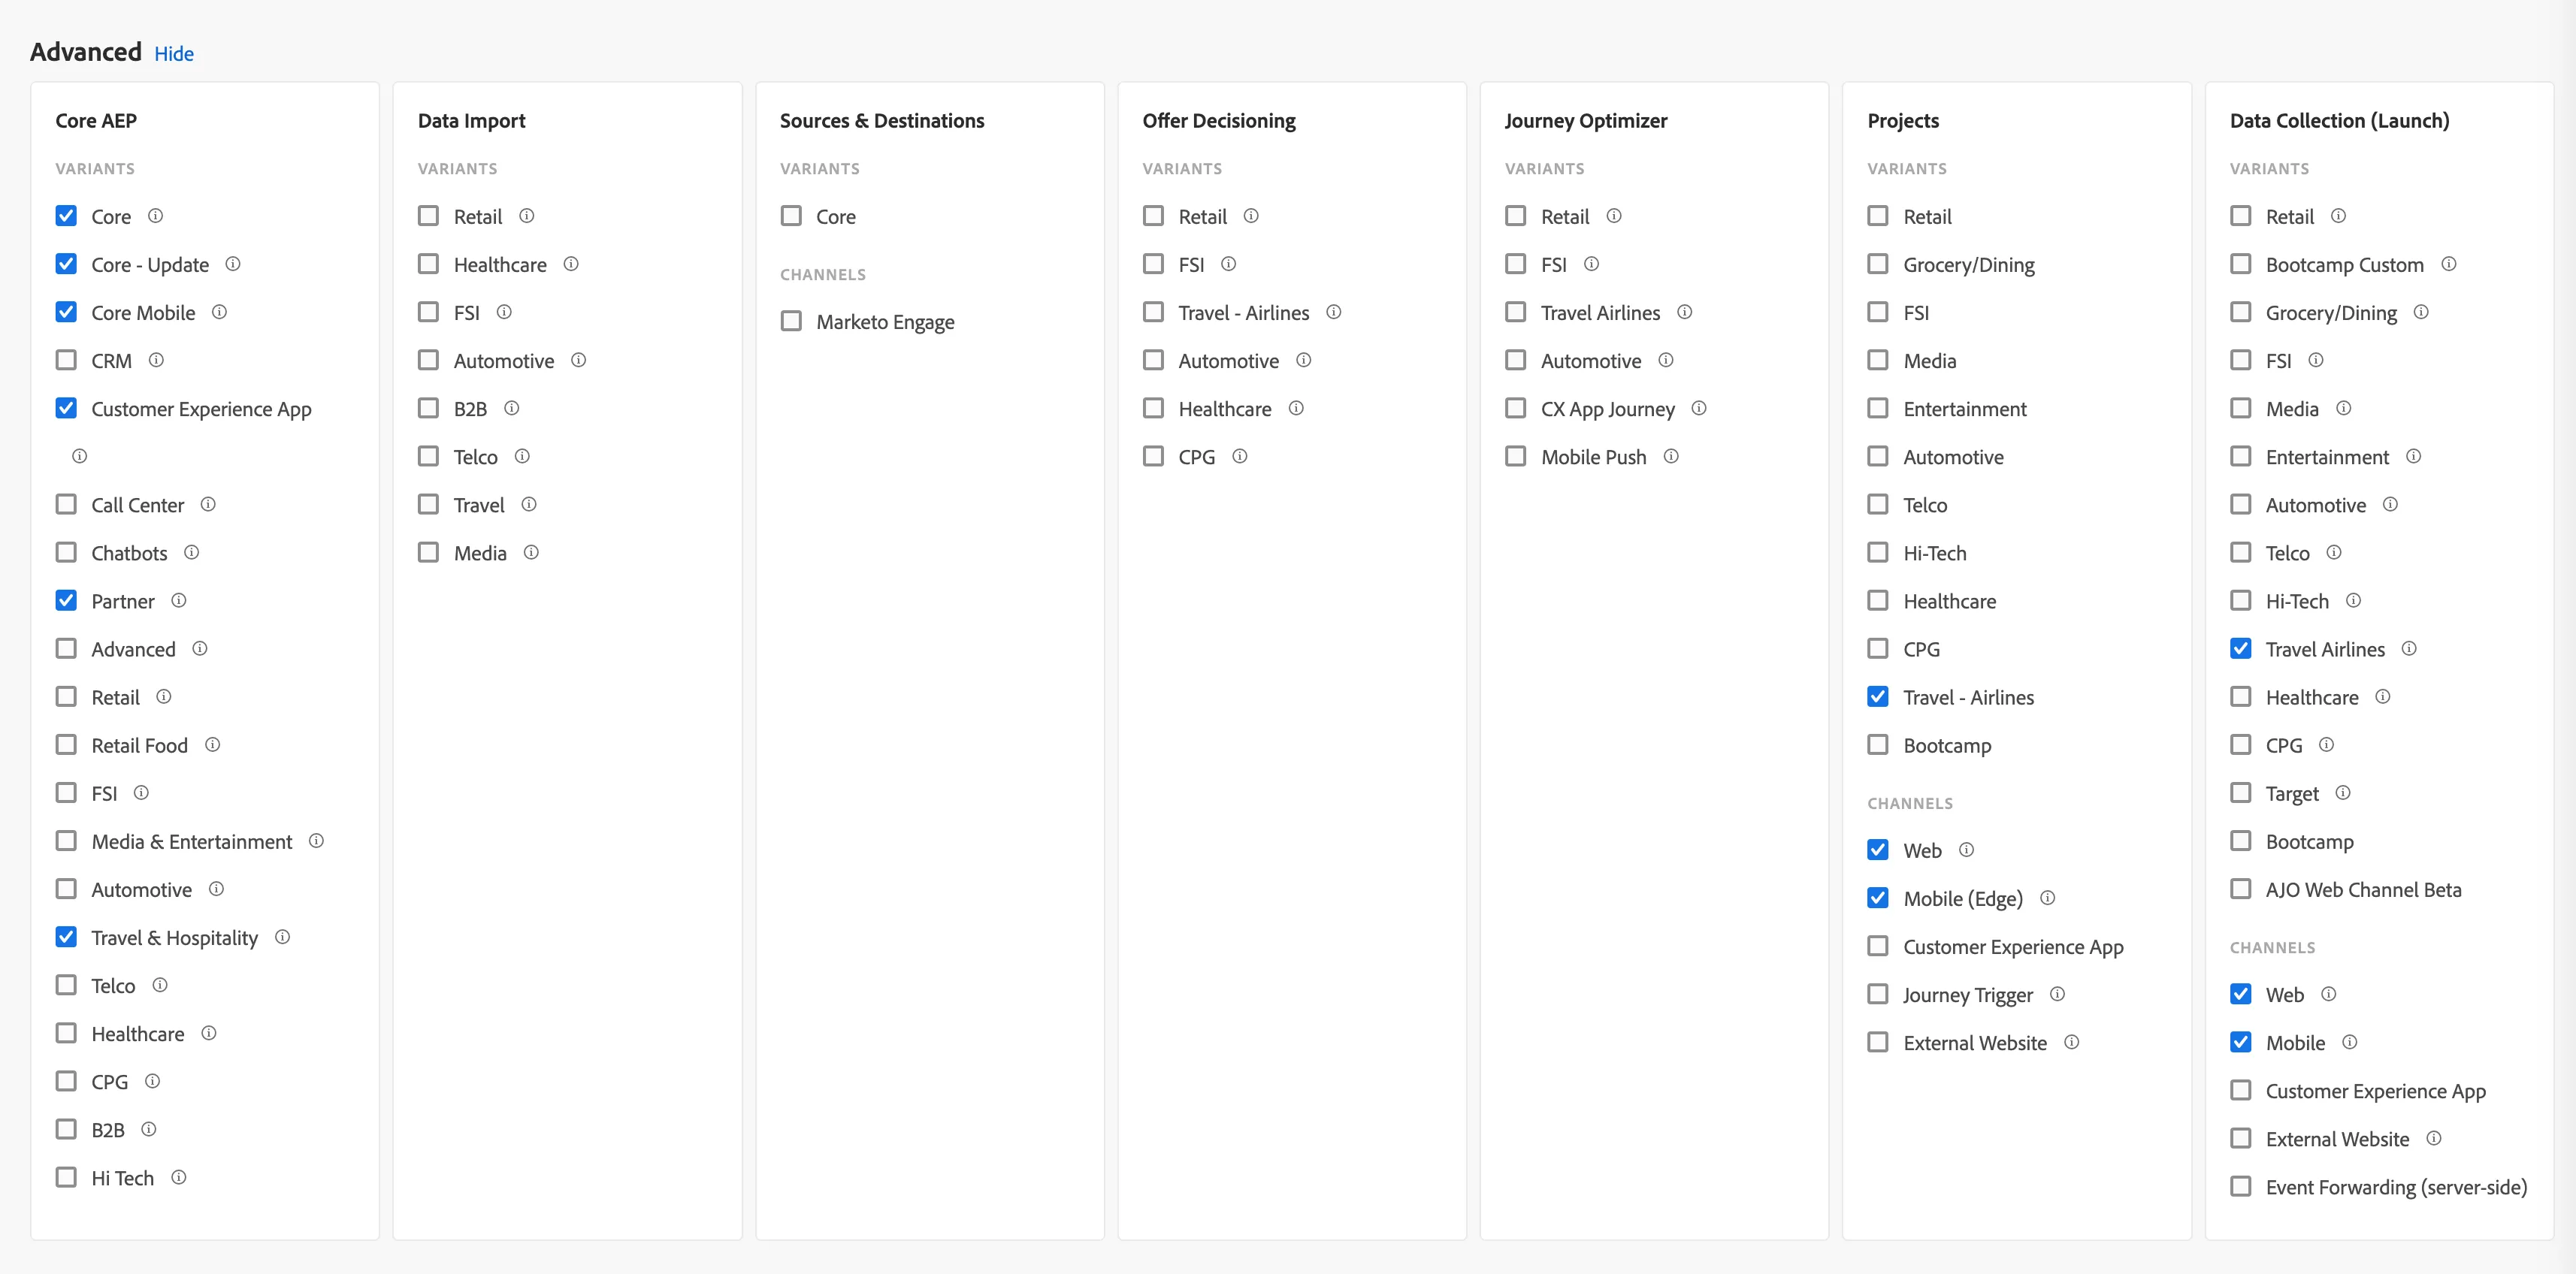Screen dimensions: 2576x1274
Task: Click info icon beside Journey Trigger
Action: [x=2057, y=994]
